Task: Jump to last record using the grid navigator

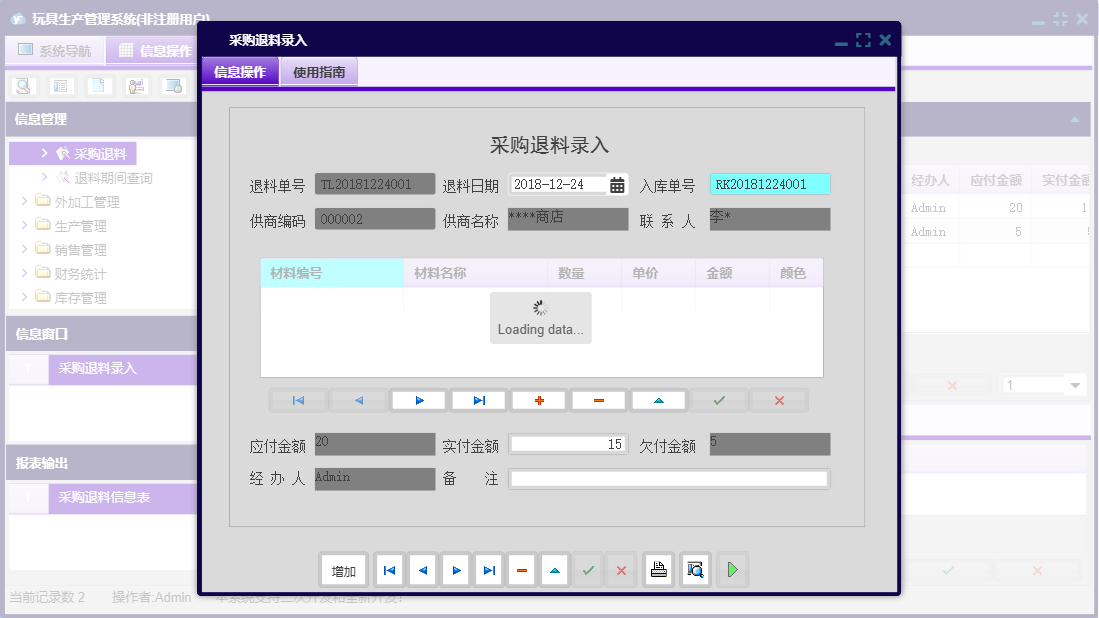Action: pyautogui.click(x=478, y=400)
